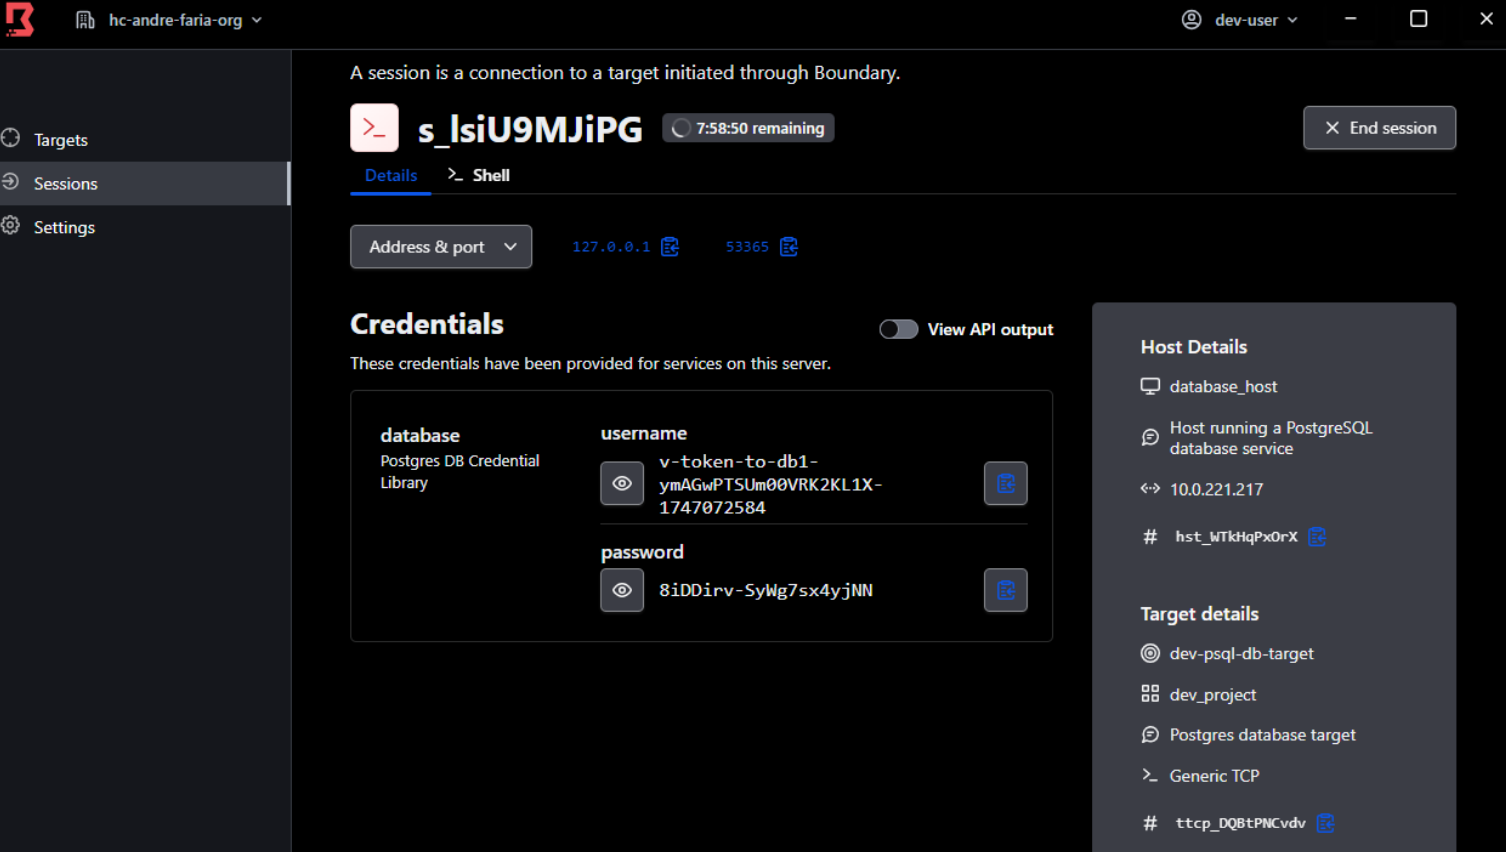Copy port 53365 to clipboard
Screen dimensions: 1506x852
789,247
